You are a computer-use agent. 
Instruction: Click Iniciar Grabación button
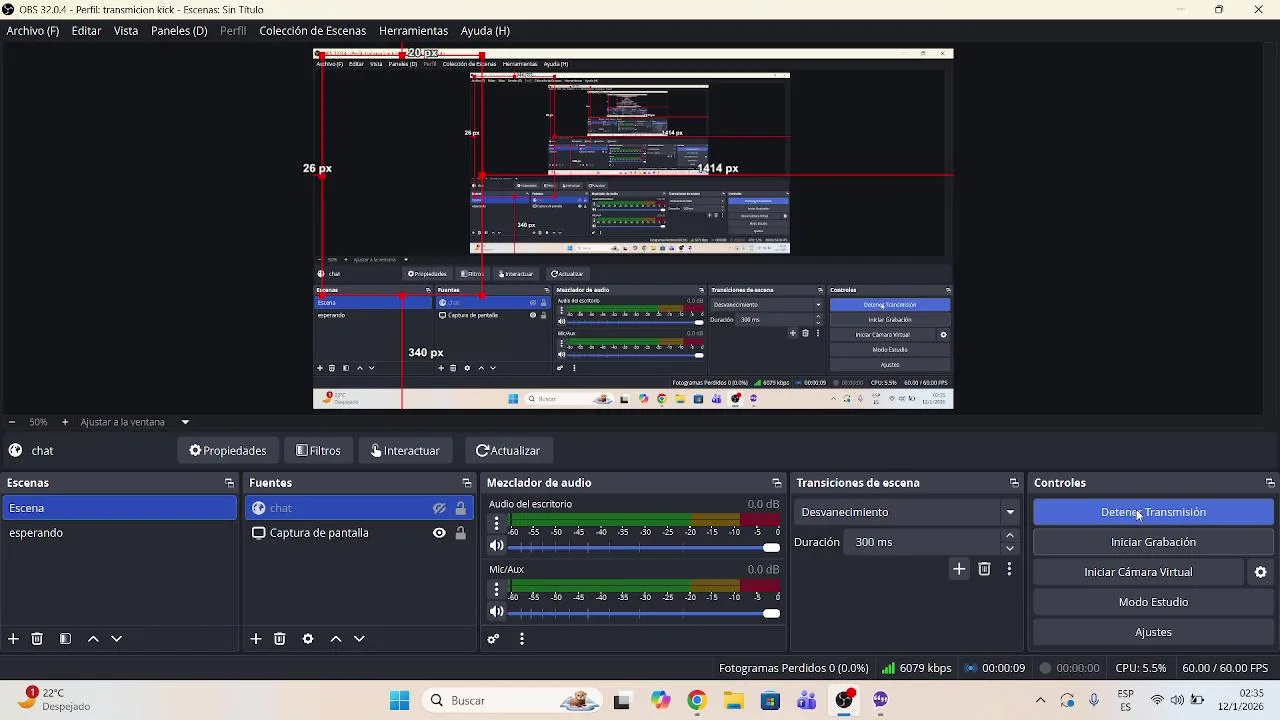pos(1153,542)
